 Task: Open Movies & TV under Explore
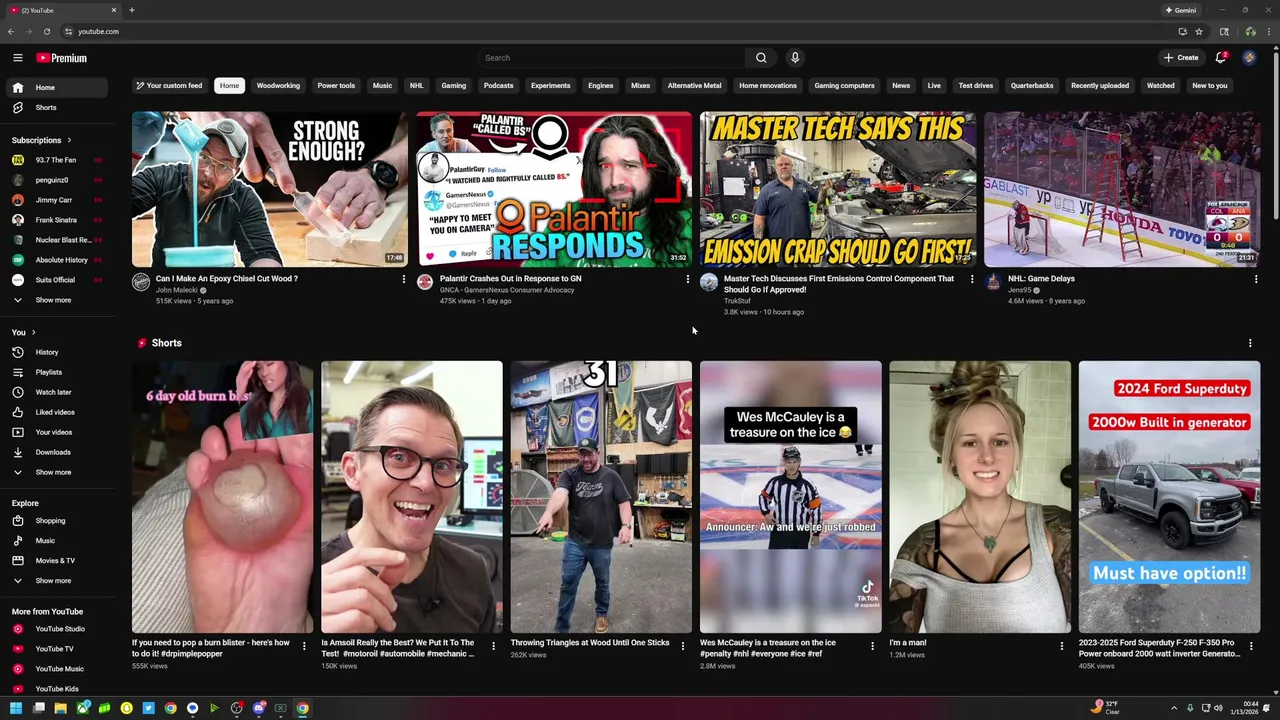(x=55, y=561)
